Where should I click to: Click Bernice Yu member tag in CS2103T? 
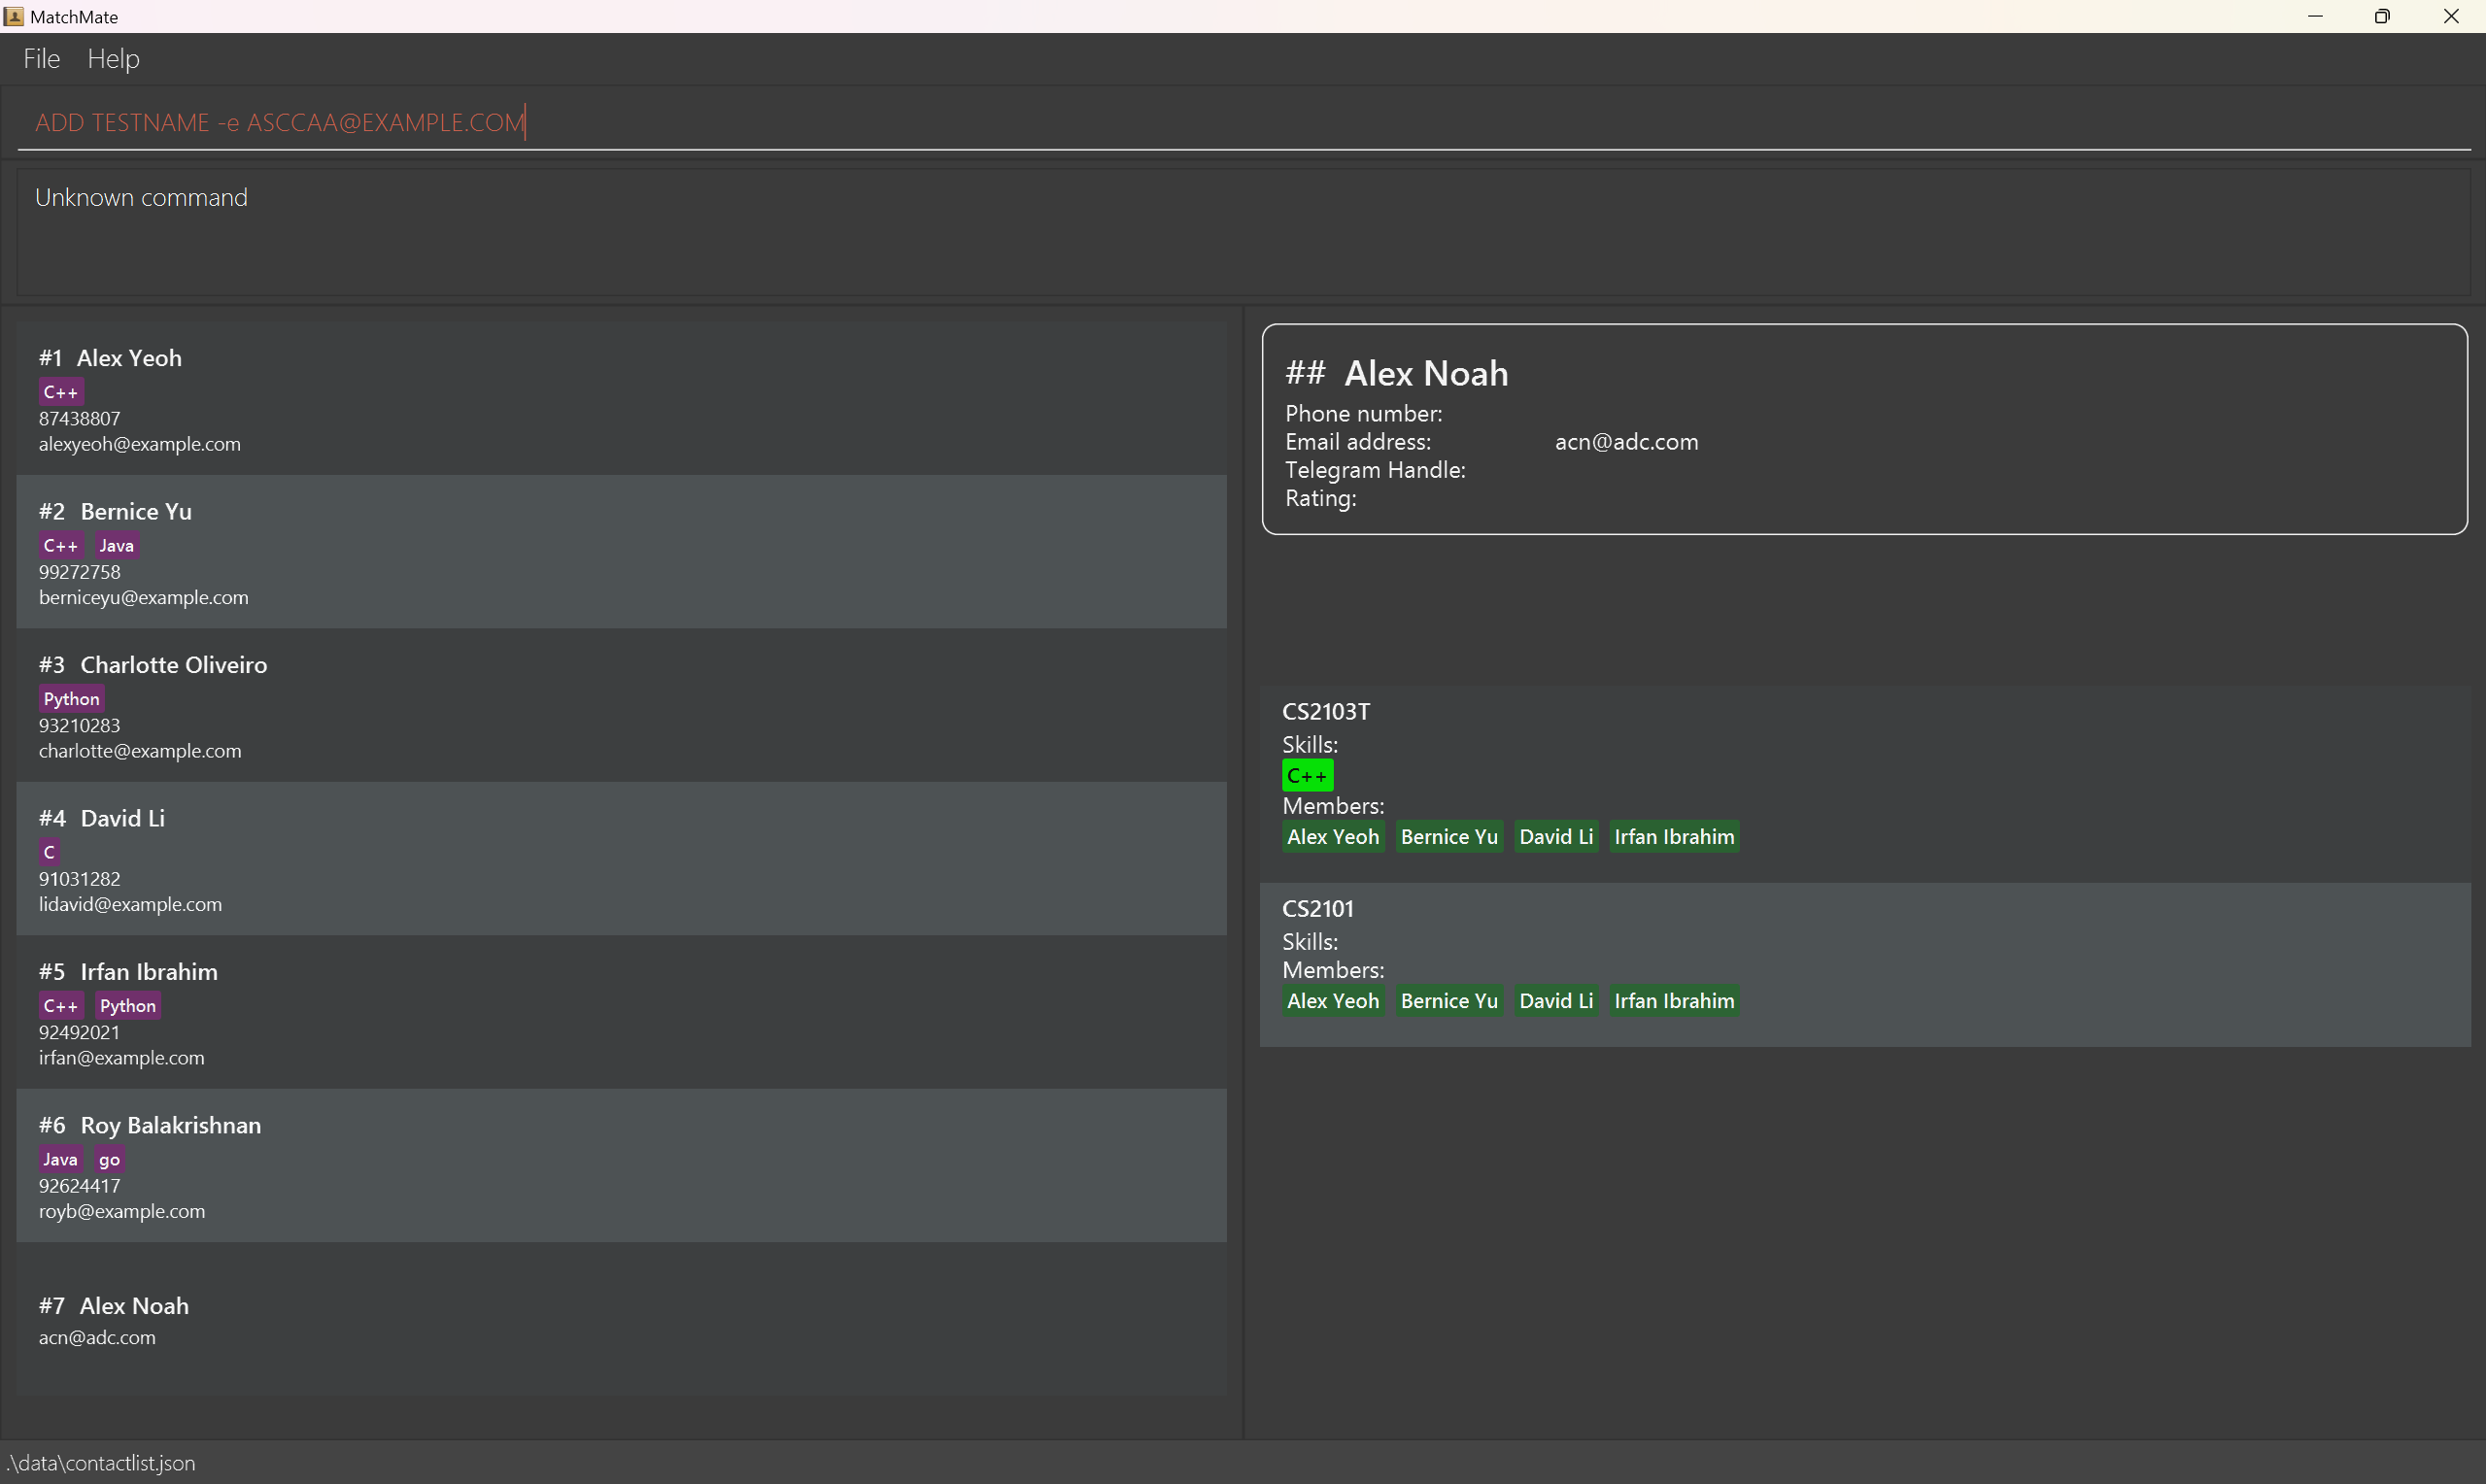pyautogui.click(x=1450, y=837)
